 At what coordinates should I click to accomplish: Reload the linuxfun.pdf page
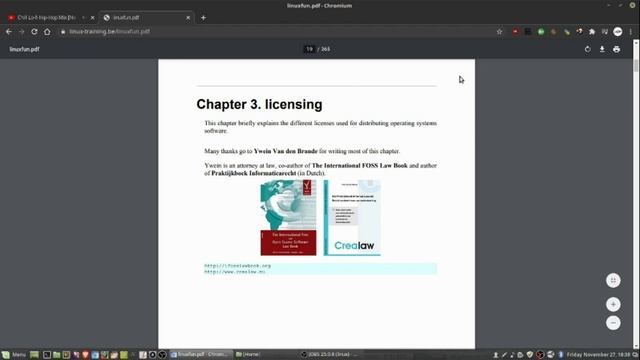pos(34,31)
